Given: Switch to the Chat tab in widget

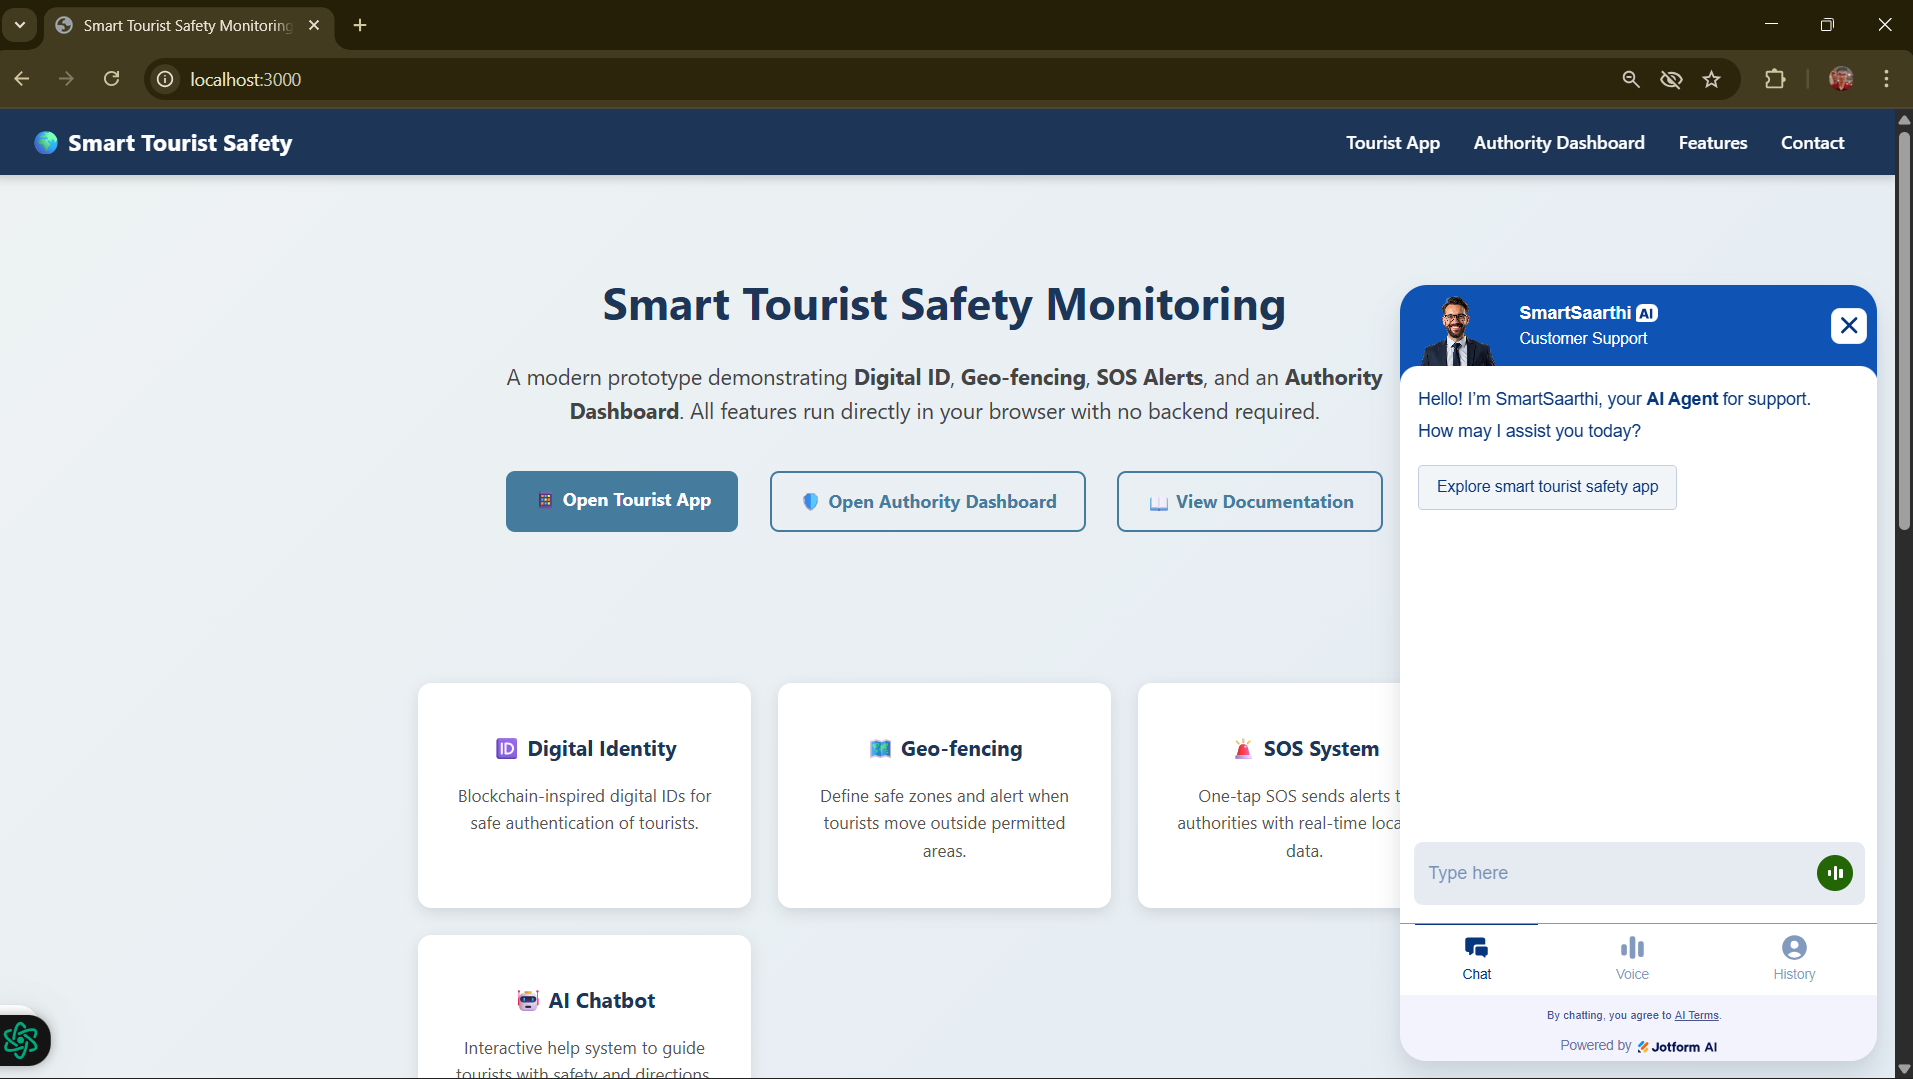Looking at the screenshot, I should tap(1476, 959).
